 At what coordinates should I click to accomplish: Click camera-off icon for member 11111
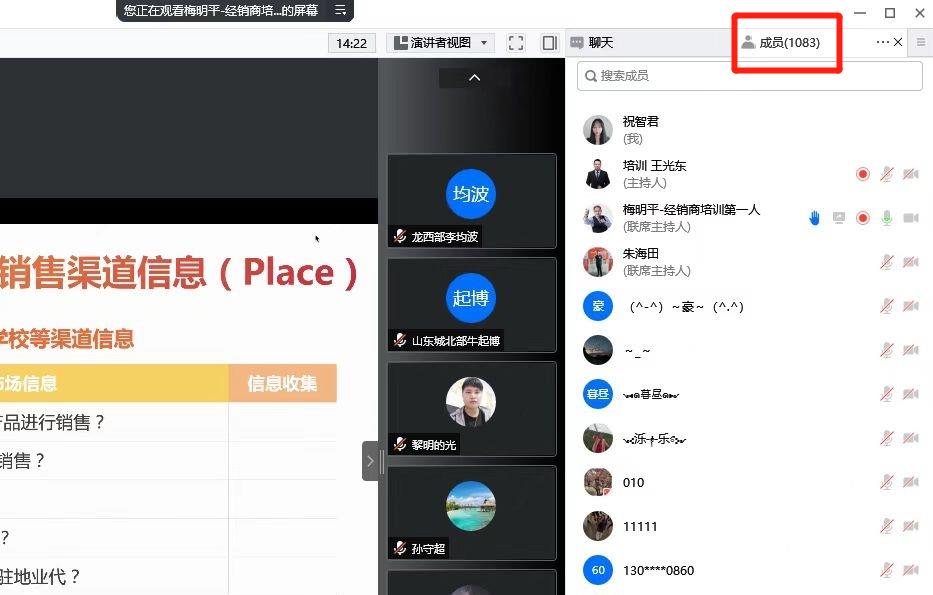pyautogui.click(x=910, y=526)
